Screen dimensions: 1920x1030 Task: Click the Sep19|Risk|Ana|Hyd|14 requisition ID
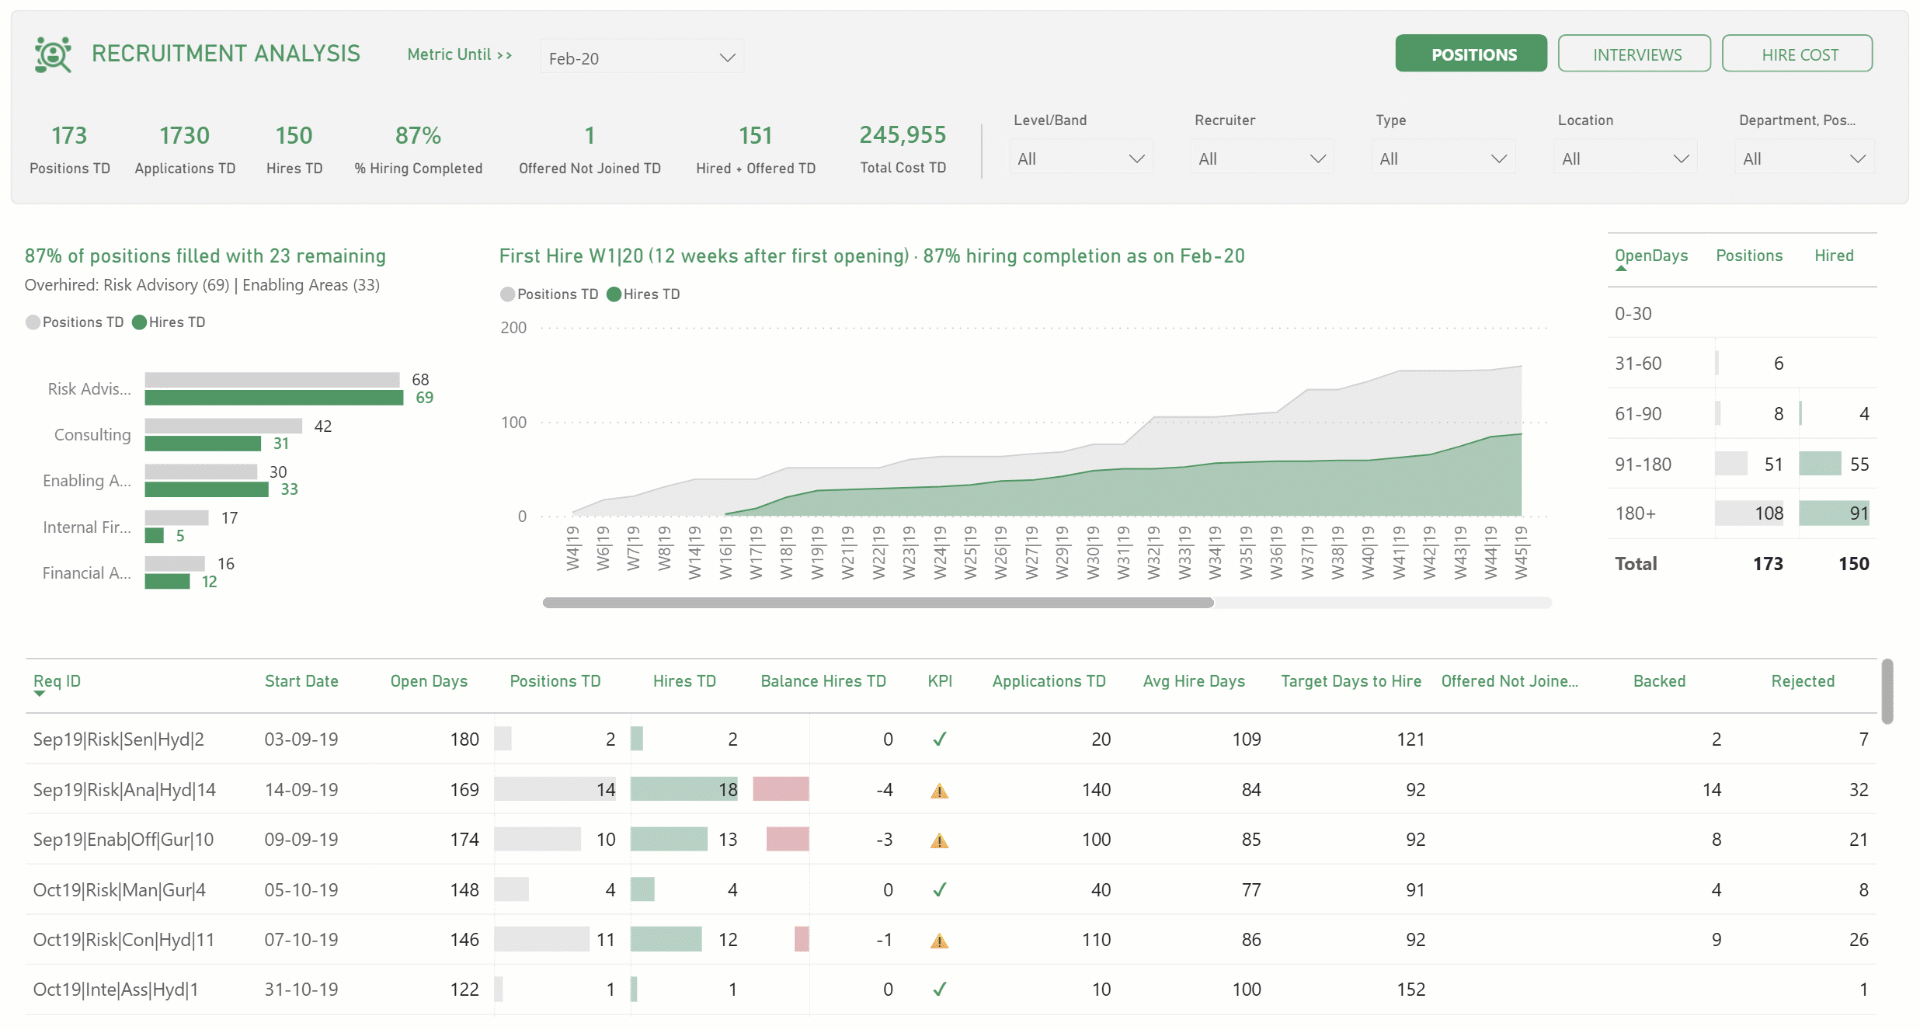point(124,790)
